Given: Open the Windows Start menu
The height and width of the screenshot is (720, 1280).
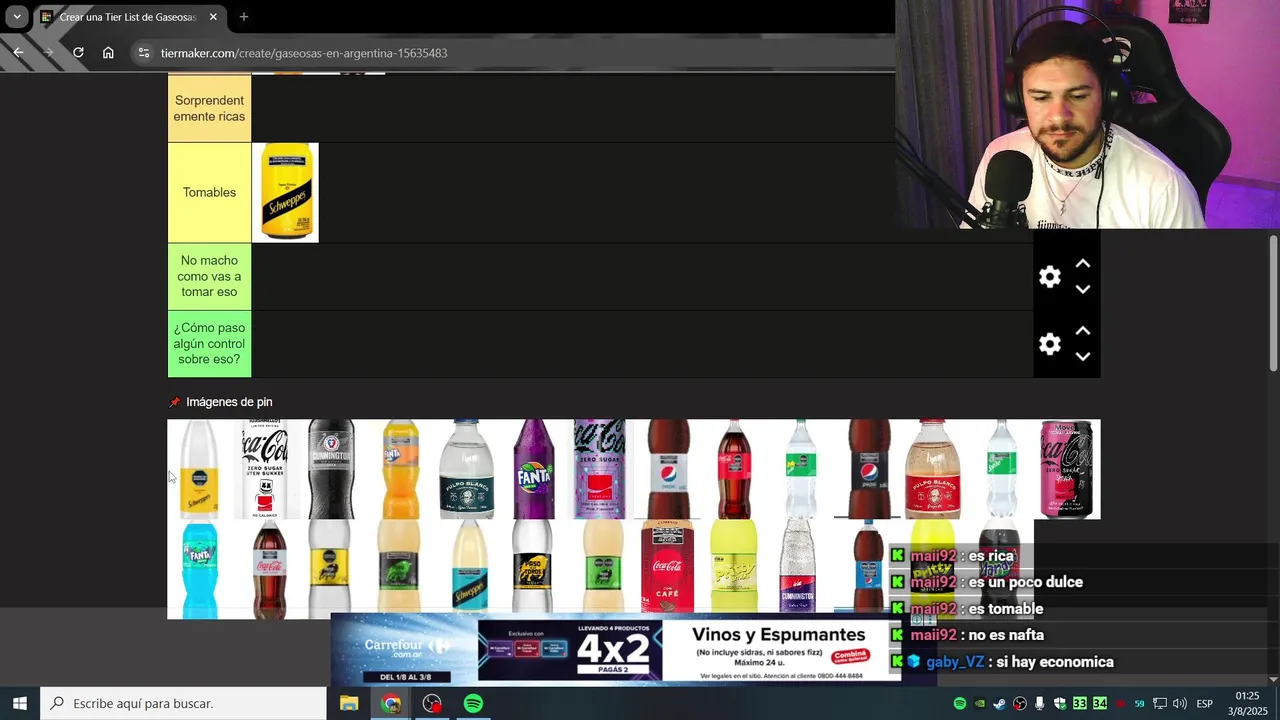Looking at the screenshot, I should [19, 704].
